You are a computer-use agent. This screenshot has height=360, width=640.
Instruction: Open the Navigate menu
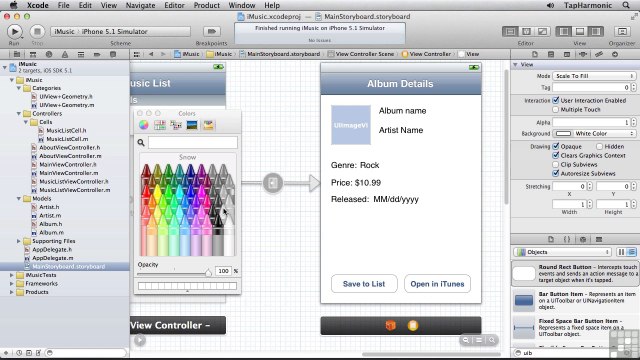point(140,5)
